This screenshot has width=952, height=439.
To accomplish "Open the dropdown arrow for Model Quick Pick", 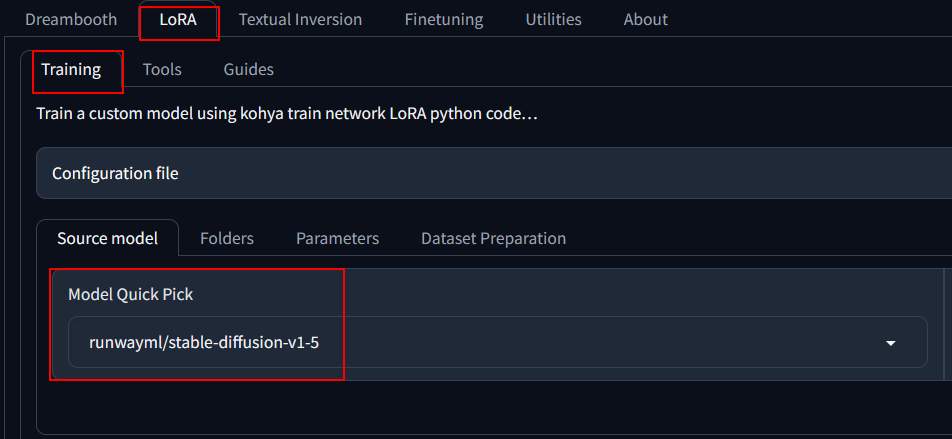I will click(890, 343).
